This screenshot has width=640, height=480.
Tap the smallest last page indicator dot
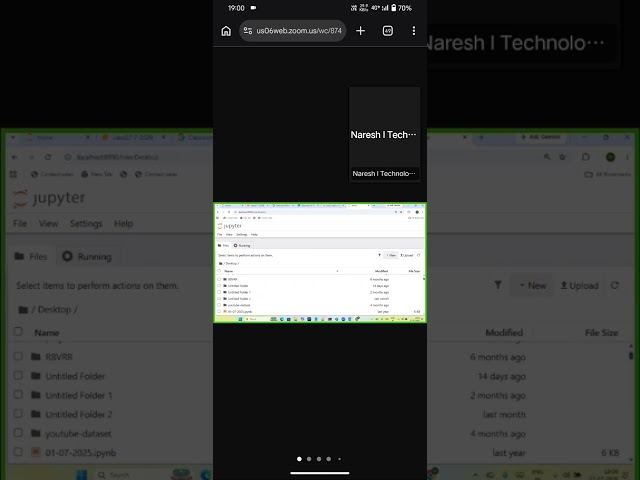coord(340,459)
